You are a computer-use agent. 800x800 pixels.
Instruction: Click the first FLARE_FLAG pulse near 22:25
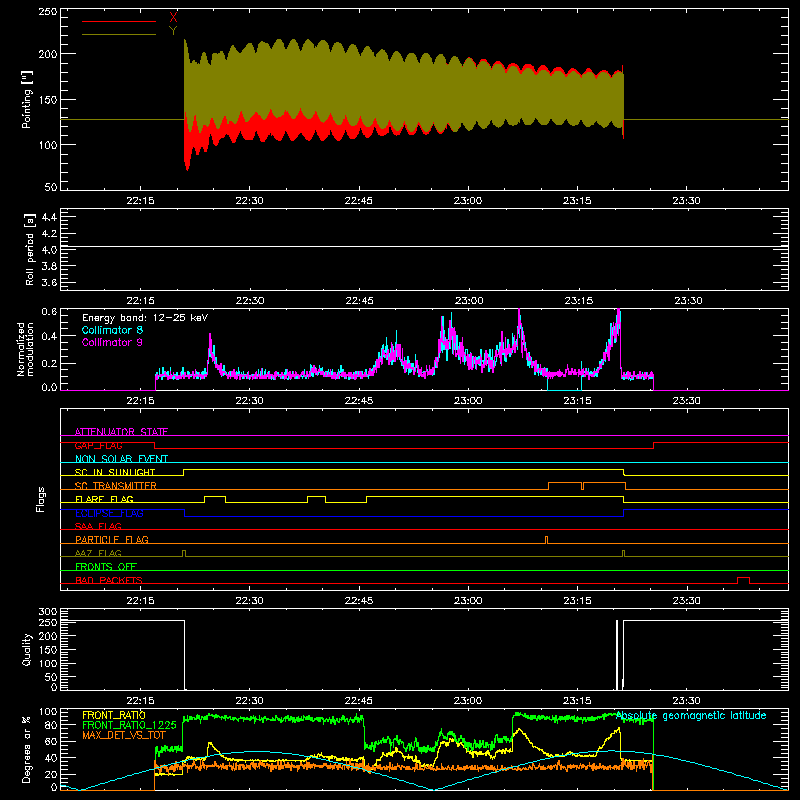pos(215,499)
